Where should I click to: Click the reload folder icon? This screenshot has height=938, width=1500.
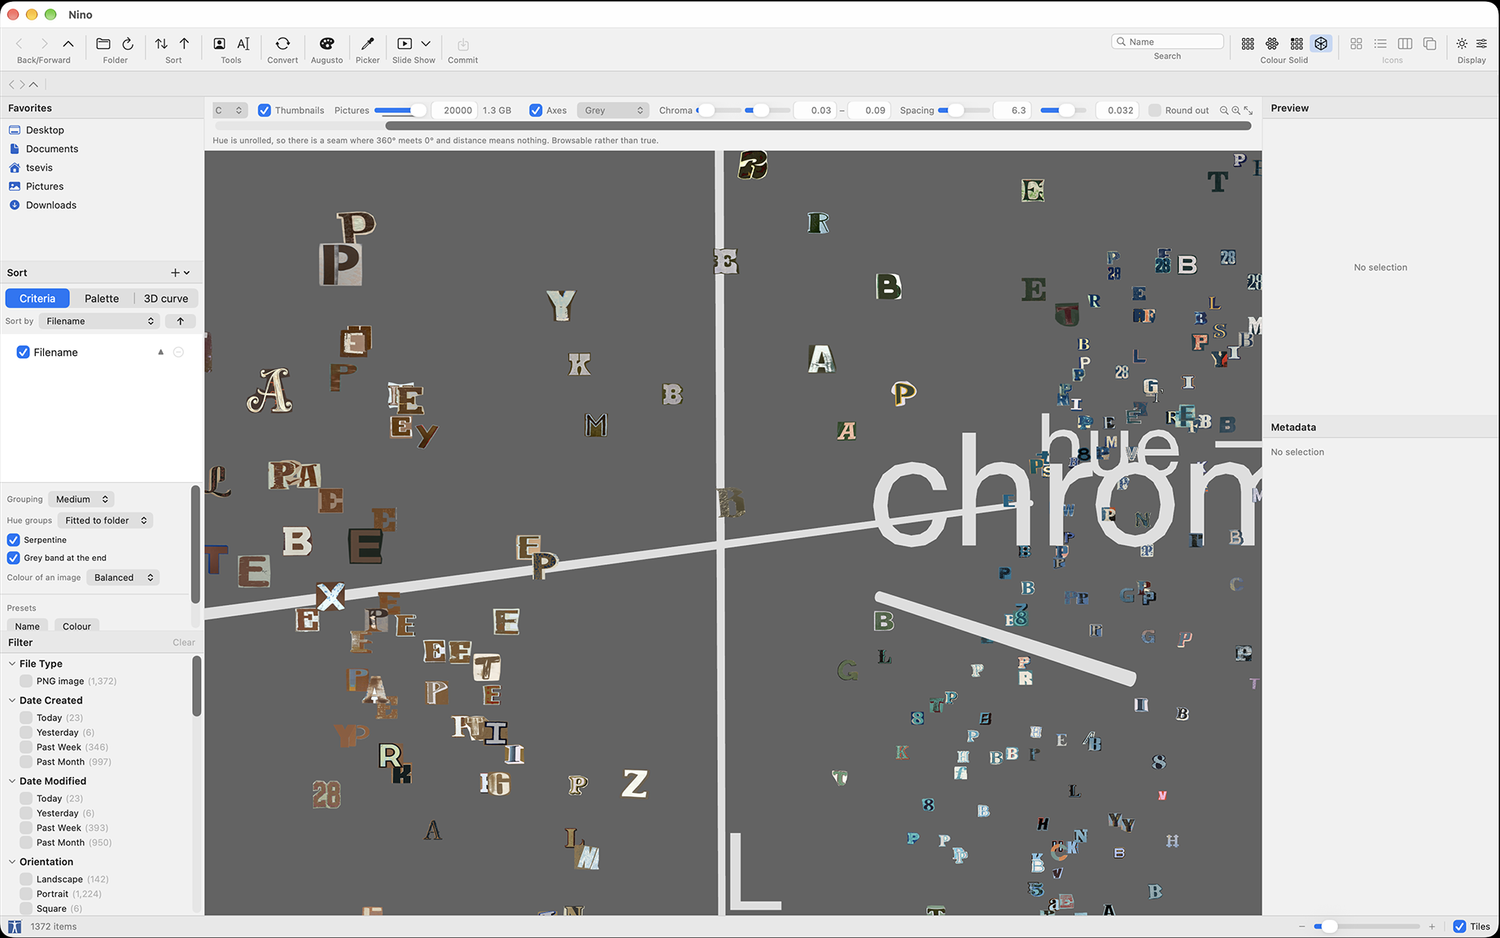128,44
